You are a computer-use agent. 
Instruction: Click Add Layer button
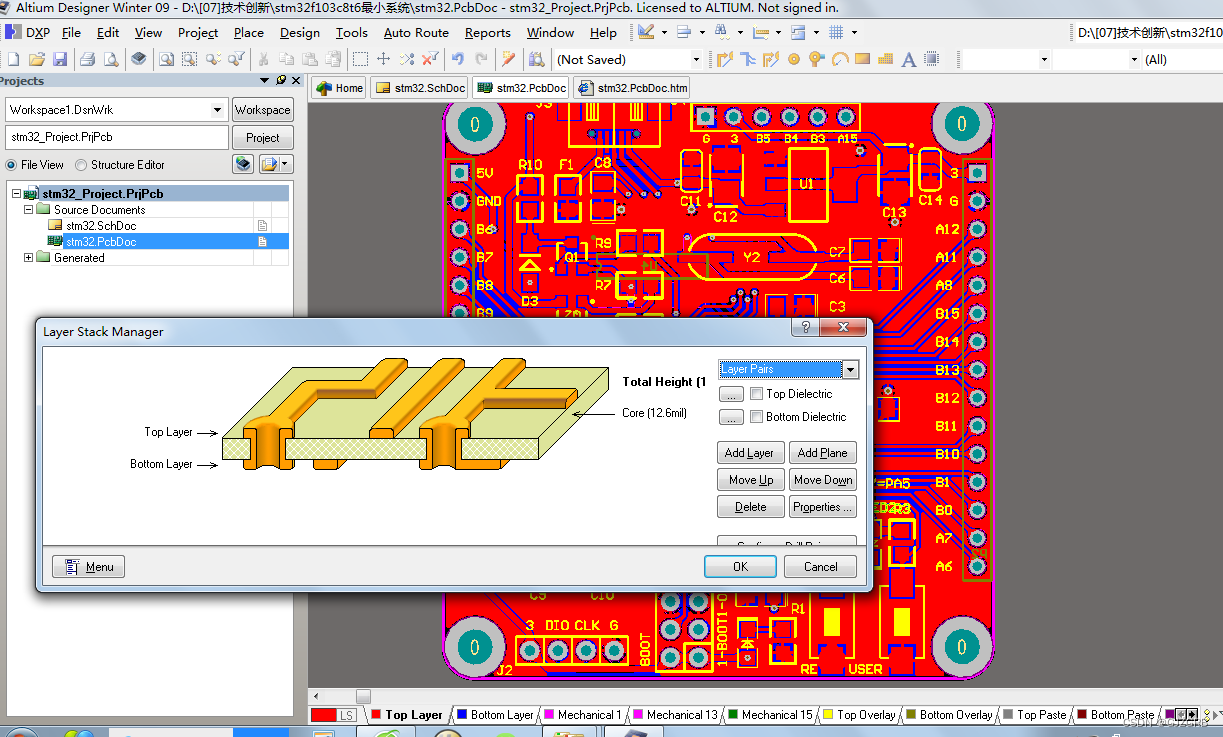(751, 453)
